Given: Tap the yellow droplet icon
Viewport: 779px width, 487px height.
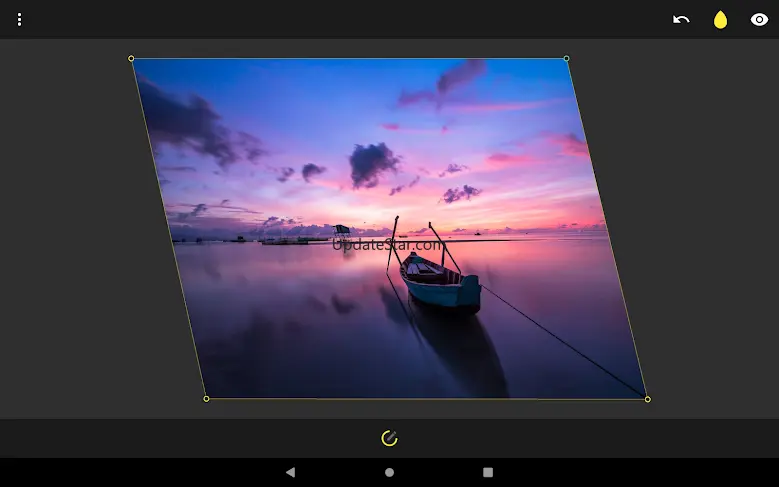Looking at the screenshot, I should 720,20.
